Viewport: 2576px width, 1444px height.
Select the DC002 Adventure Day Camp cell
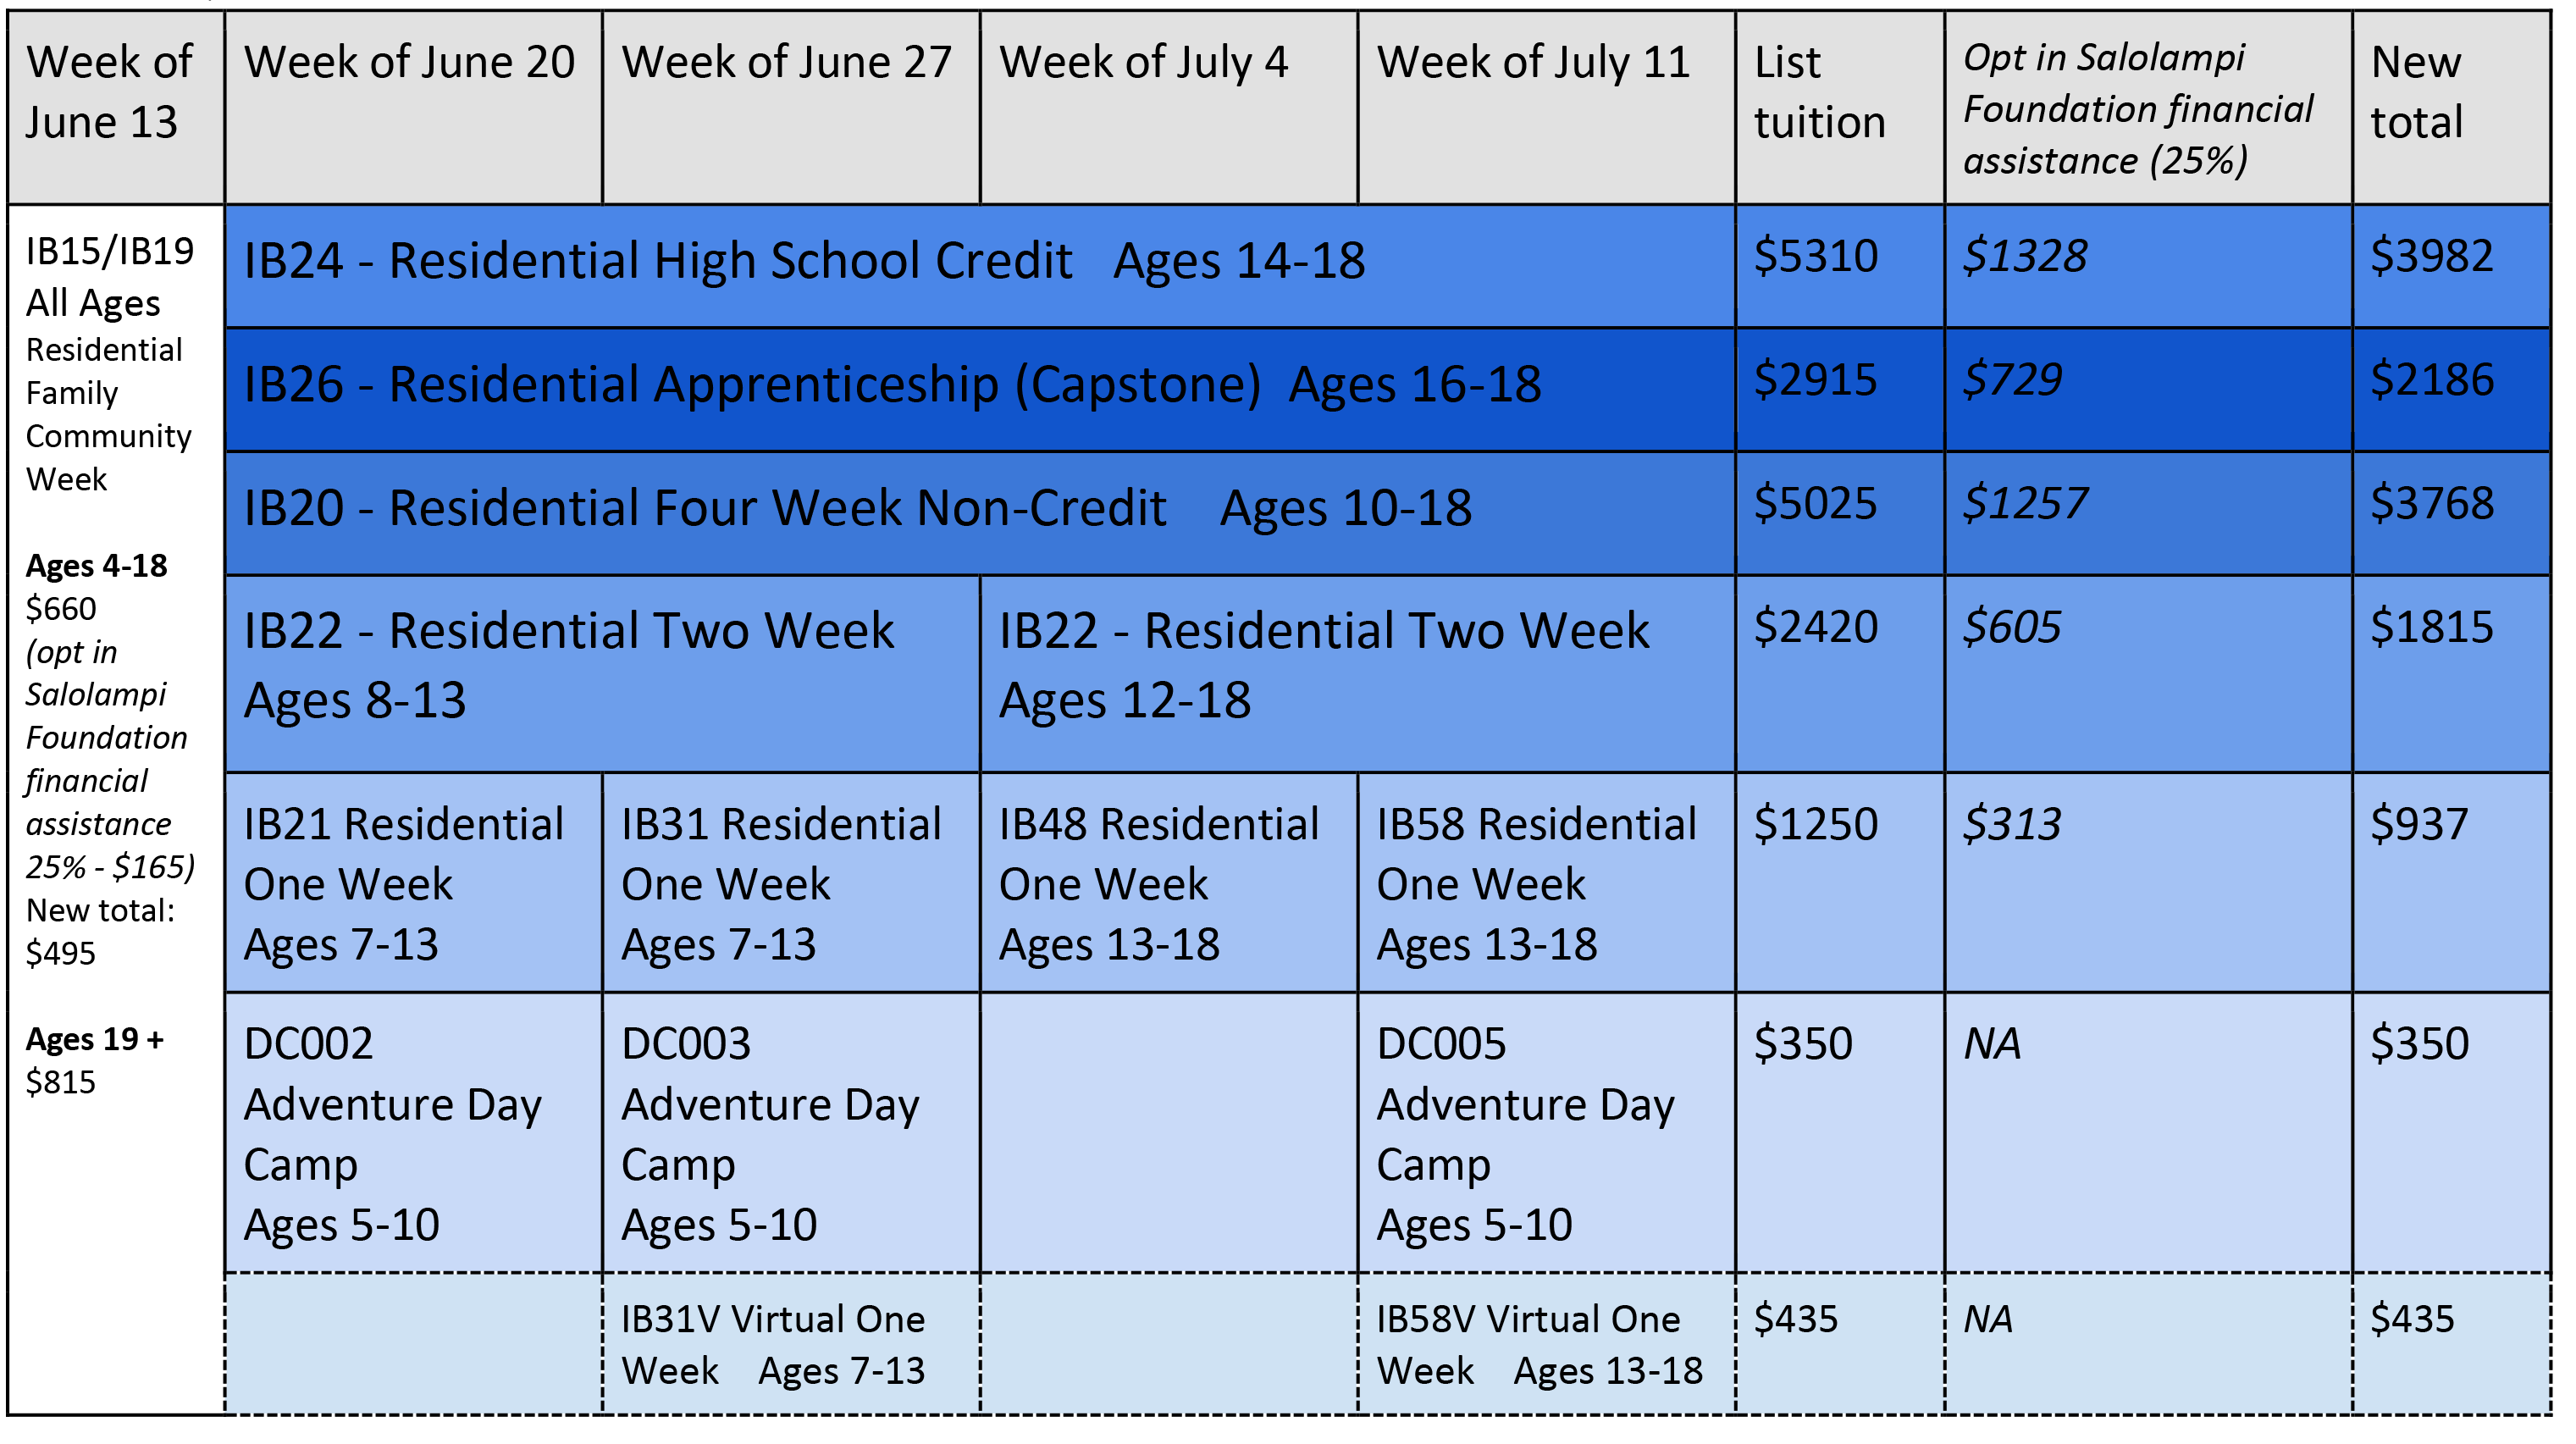[393, 1134]
